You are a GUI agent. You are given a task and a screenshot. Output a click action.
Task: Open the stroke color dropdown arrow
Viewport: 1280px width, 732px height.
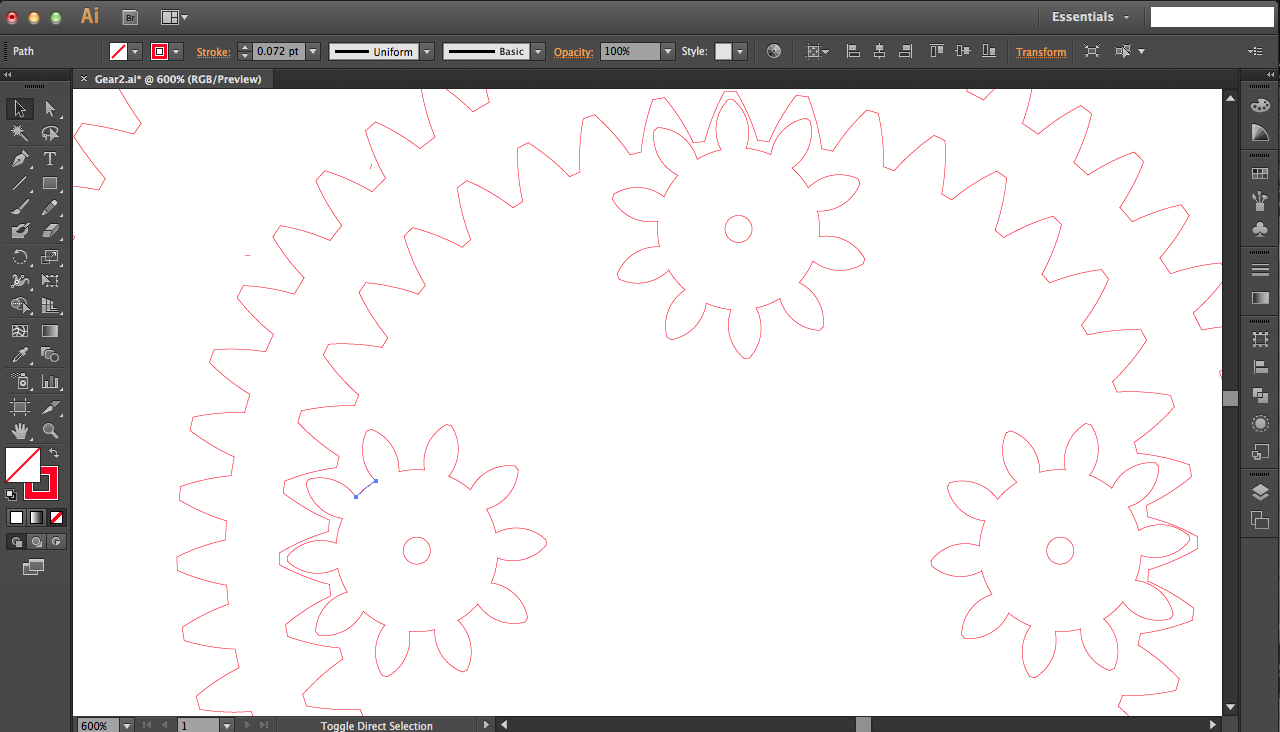tap(177, 51)
